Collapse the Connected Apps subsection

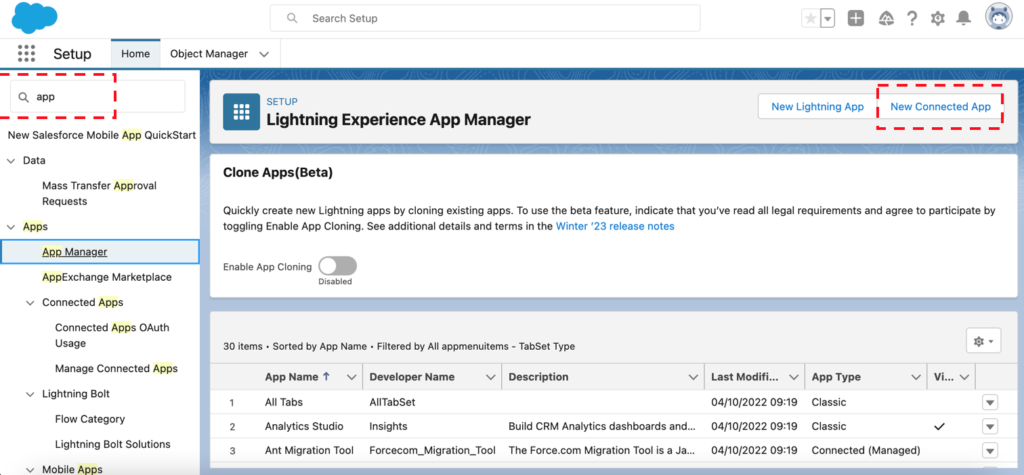[x=30, y=303]
